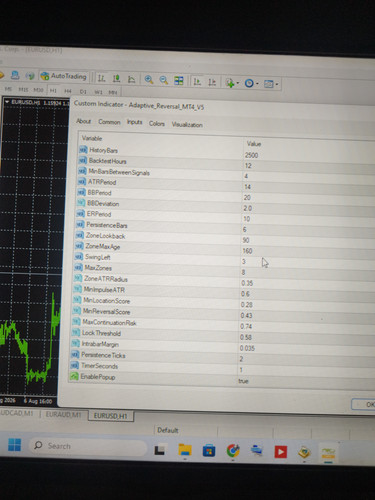Open the templates icon

(x=269, y=84)
